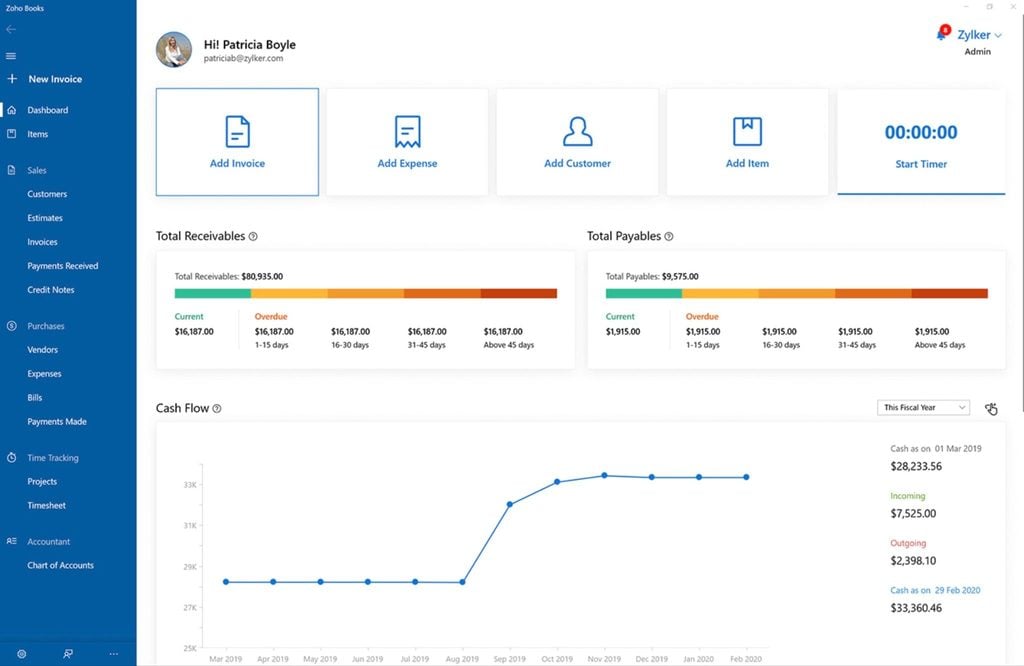1024x666 pixels.
Task: Click the Cash Flow refresh icon
Action: [x=991, y=409]
